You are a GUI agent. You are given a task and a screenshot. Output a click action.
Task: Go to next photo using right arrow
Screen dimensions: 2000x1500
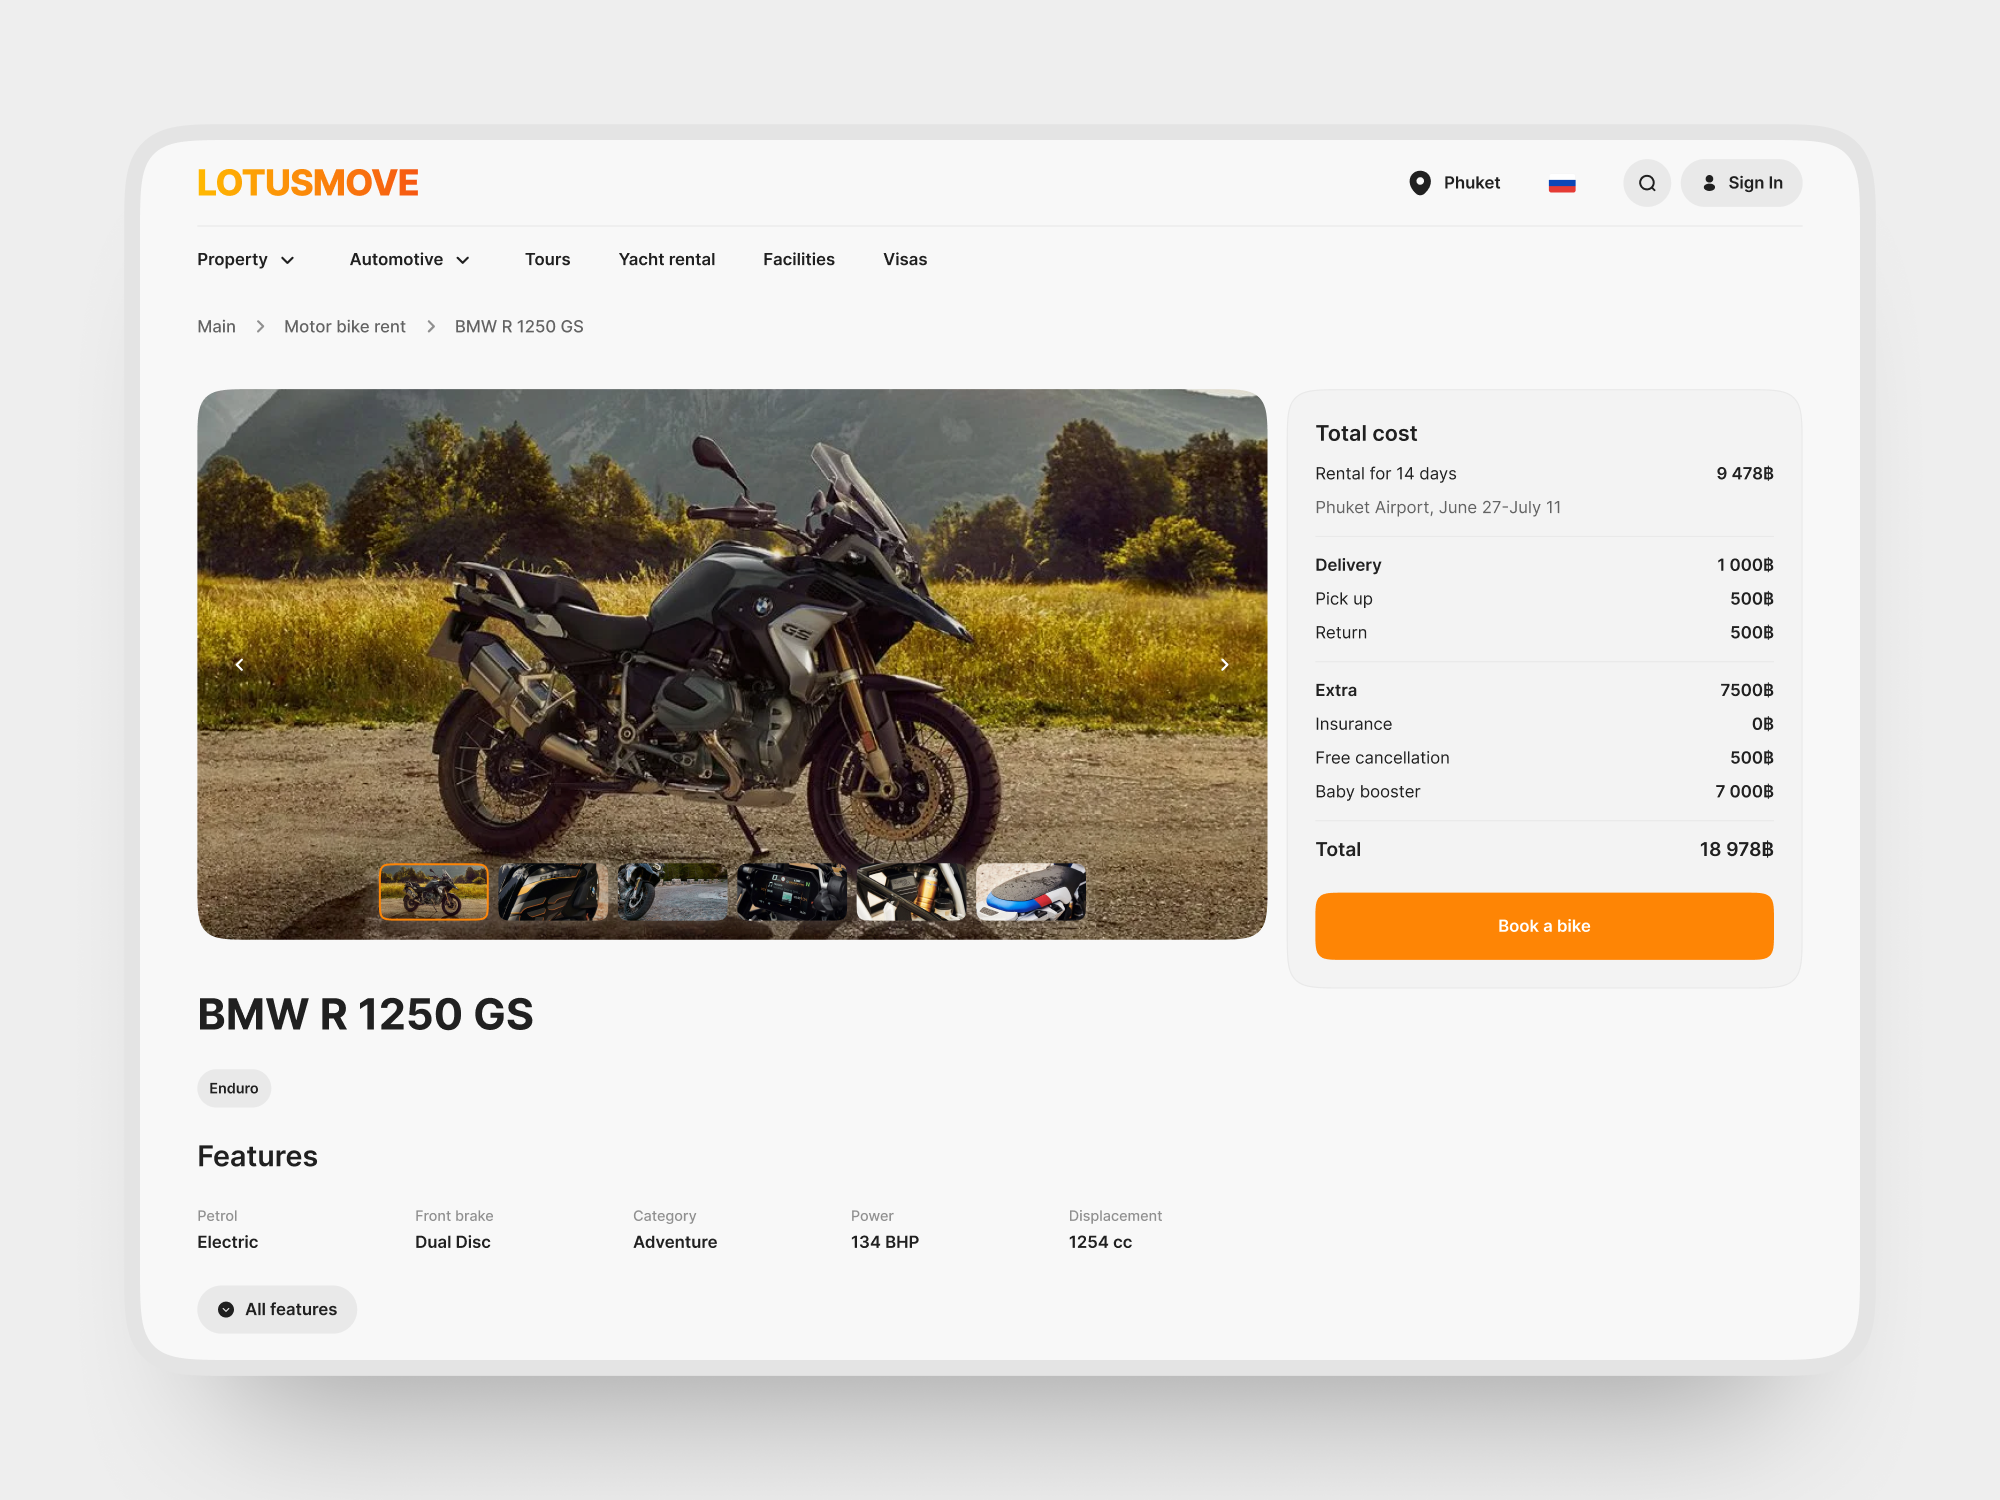click(x=1224, y=664)
